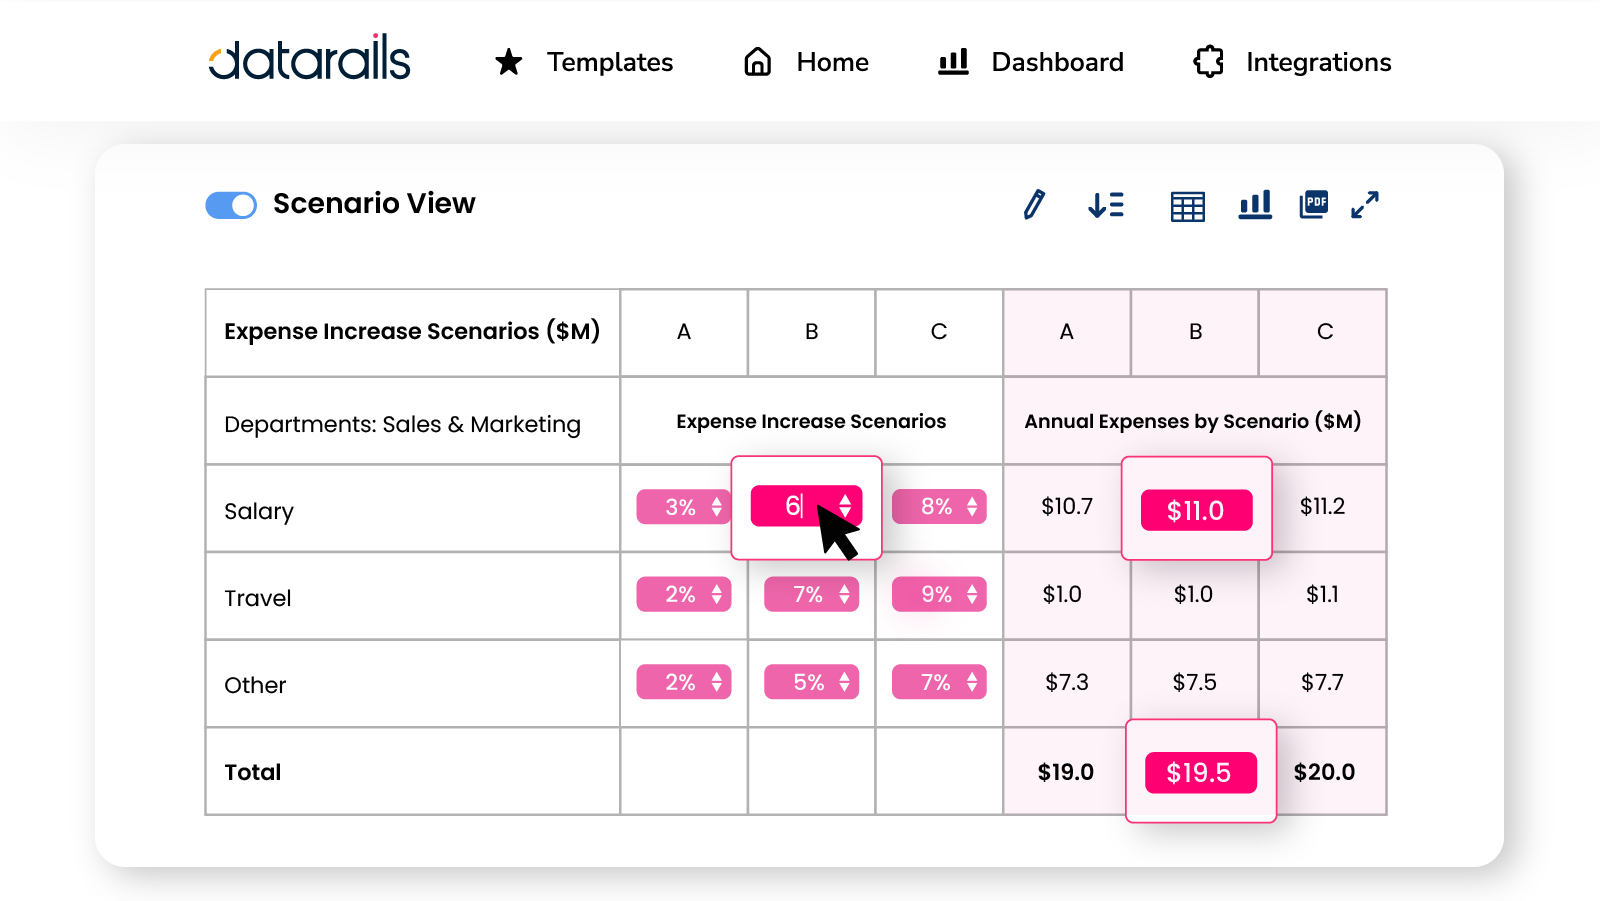Click the Salary scenario B input field
The height and width of the screenshot is (901, 1600).
click(793, 506)
